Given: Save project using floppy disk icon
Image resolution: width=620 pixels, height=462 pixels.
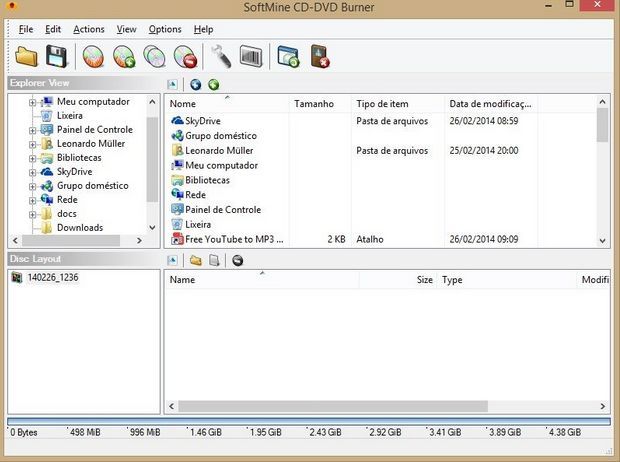Looking at the screenshot, I should tap(56, 56).
